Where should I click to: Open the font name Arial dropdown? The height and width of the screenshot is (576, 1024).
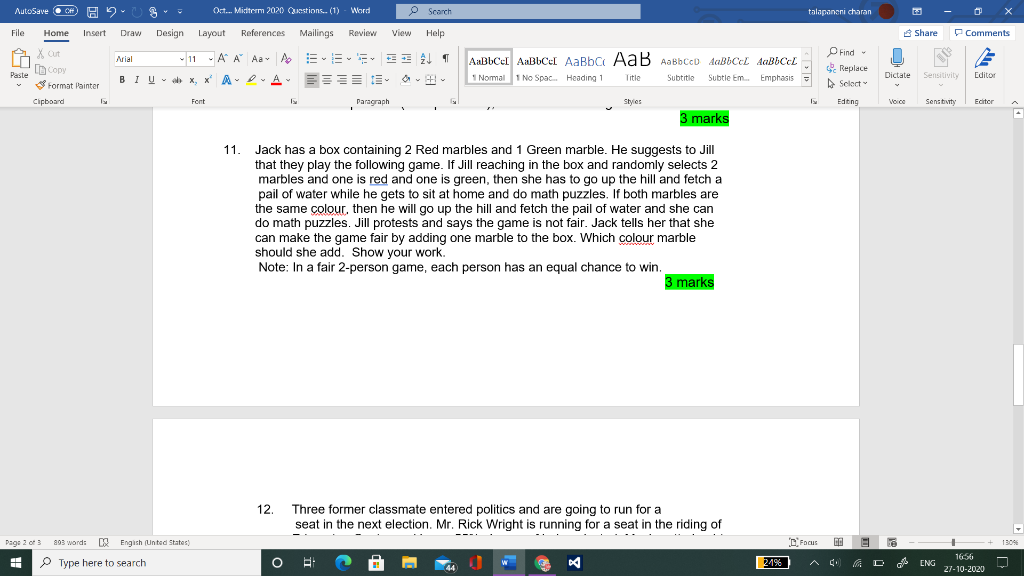pyautogui.click(x=182, y=59)
